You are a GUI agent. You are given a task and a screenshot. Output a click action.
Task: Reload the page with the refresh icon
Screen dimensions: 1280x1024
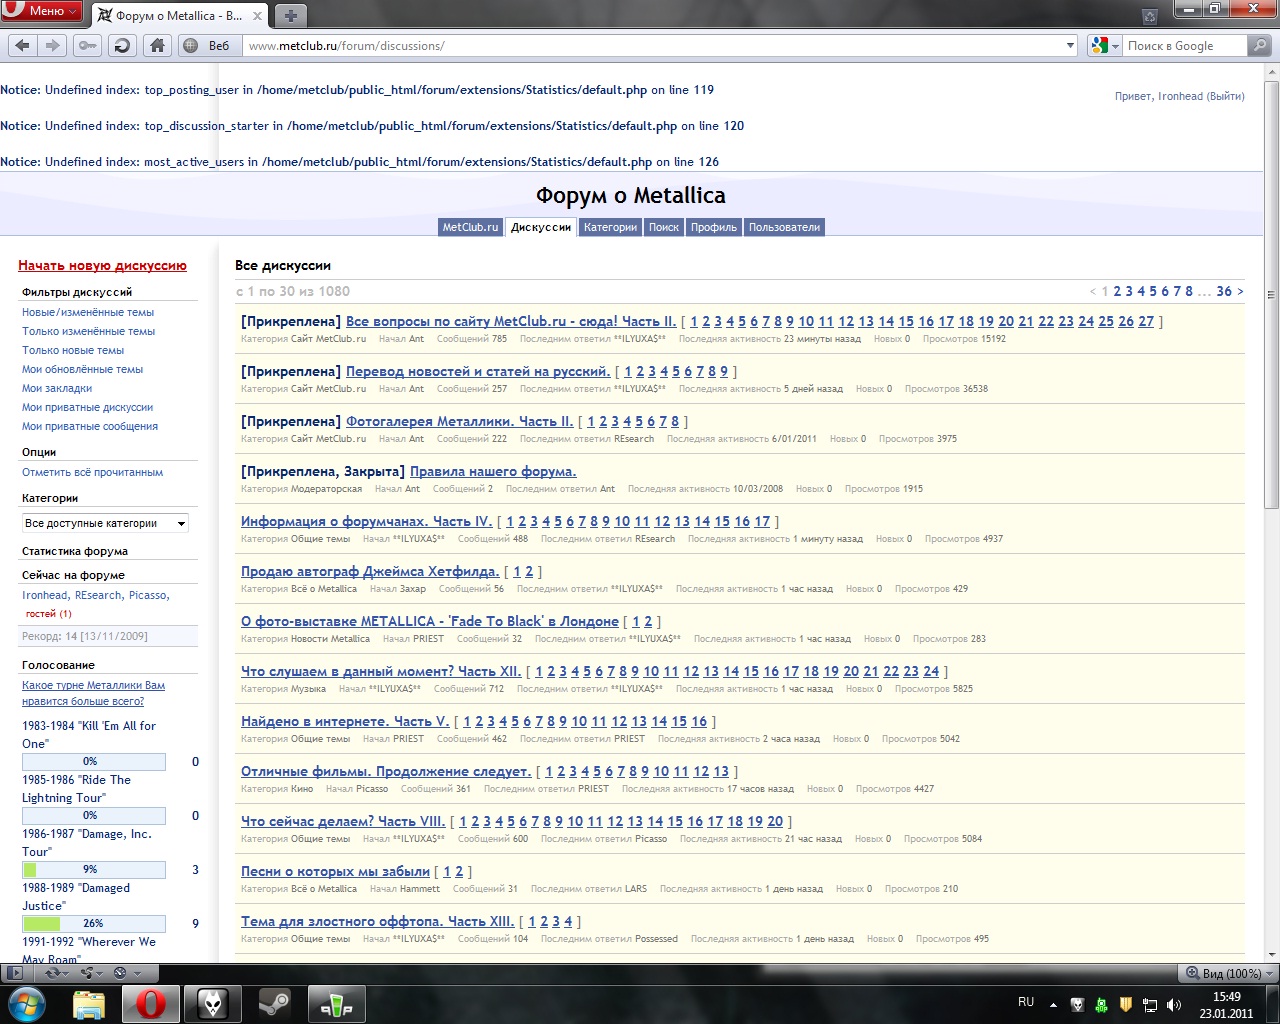[122, 45]
